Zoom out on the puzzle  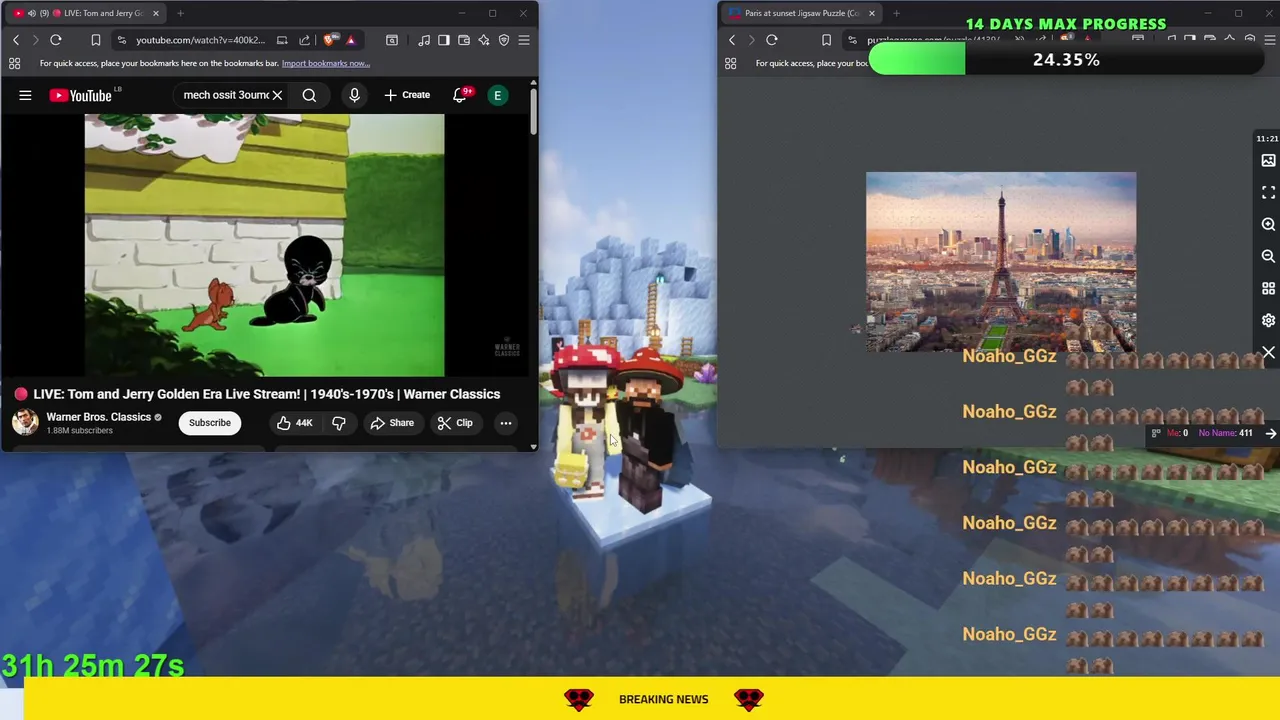point(1268,257)
